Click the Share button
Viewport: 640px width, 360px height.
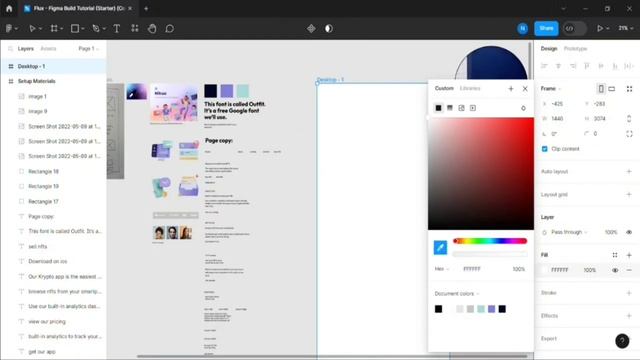(x=546, y=29)
